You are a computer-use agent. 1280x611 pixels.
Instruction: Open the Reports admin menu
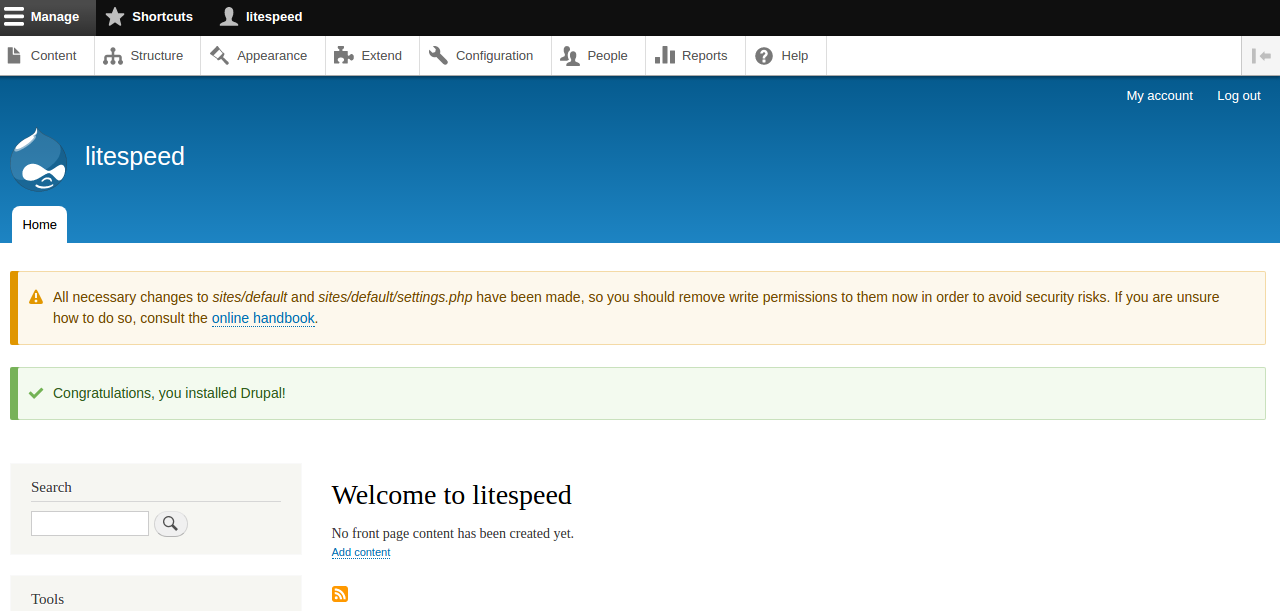695,56
